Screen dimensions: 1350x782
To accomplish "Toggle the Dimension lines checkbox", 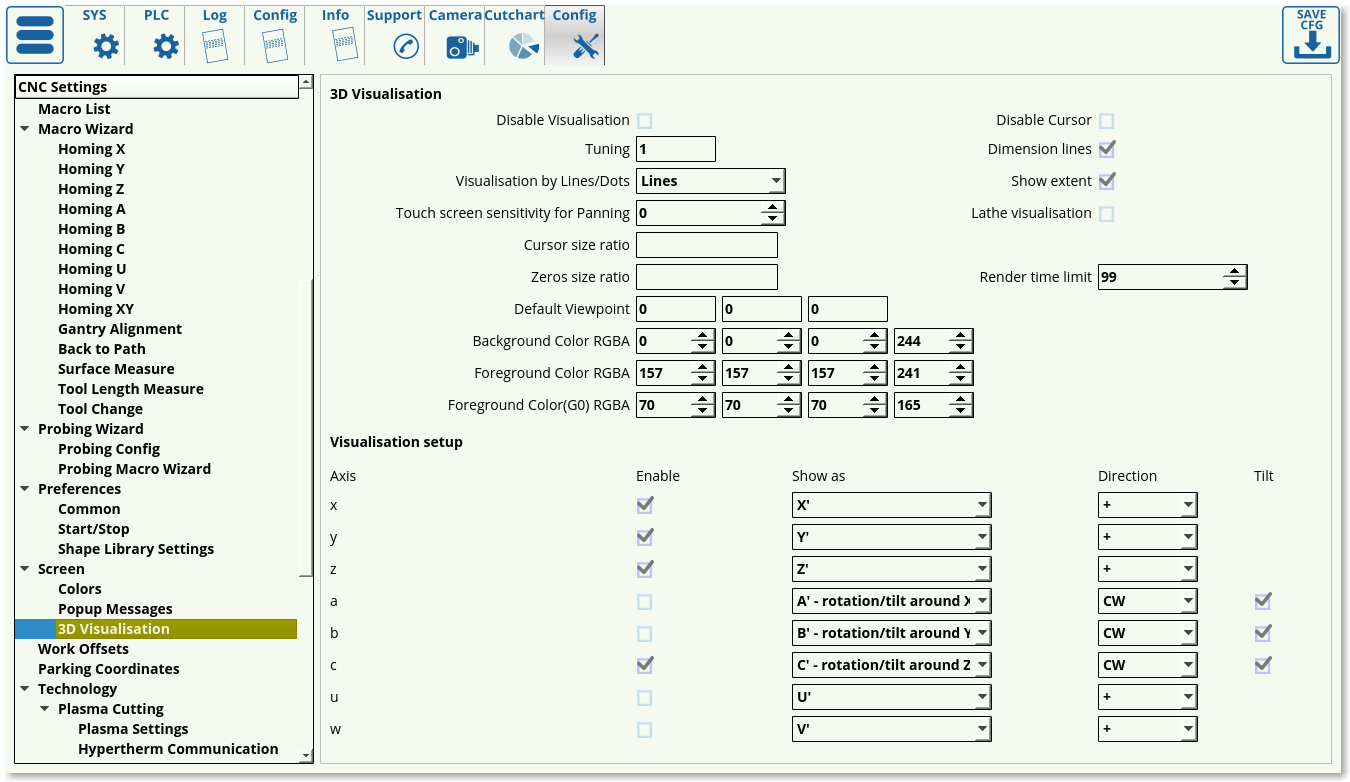I will 1106,149.
